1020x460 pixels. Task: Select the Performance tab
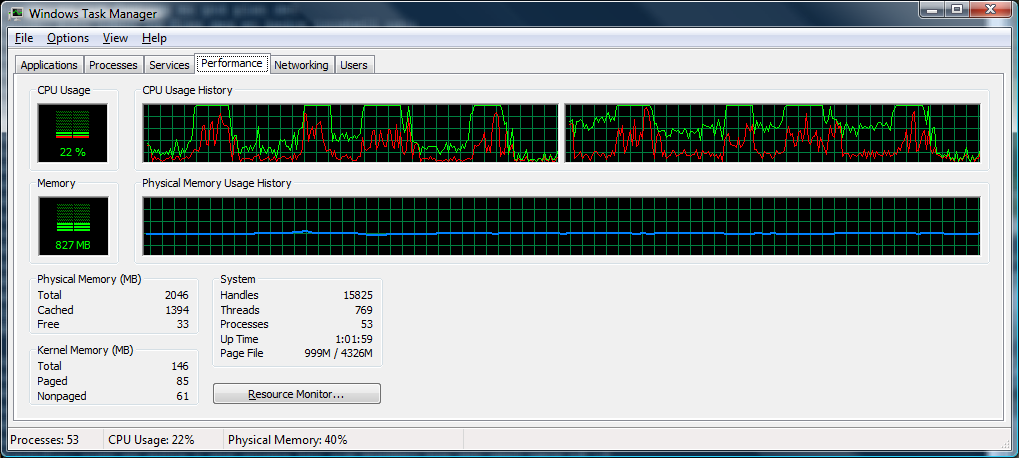coord(232,64)
